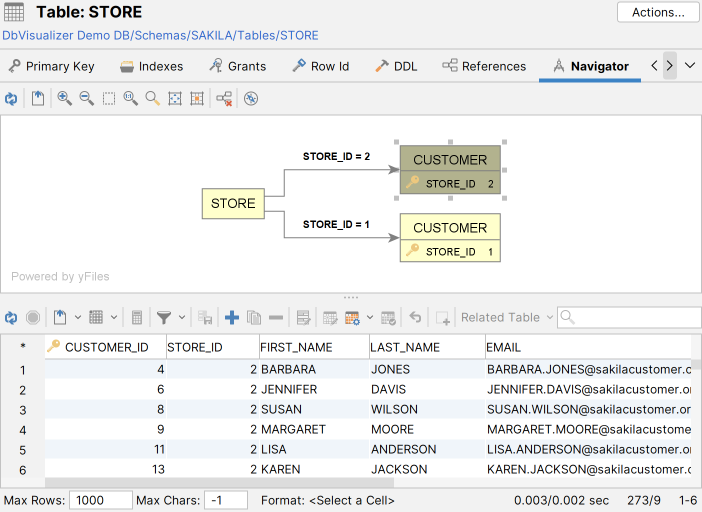The image size is (702, 512).
Task: Zoom out of the graph
Action: click(86, 98)
